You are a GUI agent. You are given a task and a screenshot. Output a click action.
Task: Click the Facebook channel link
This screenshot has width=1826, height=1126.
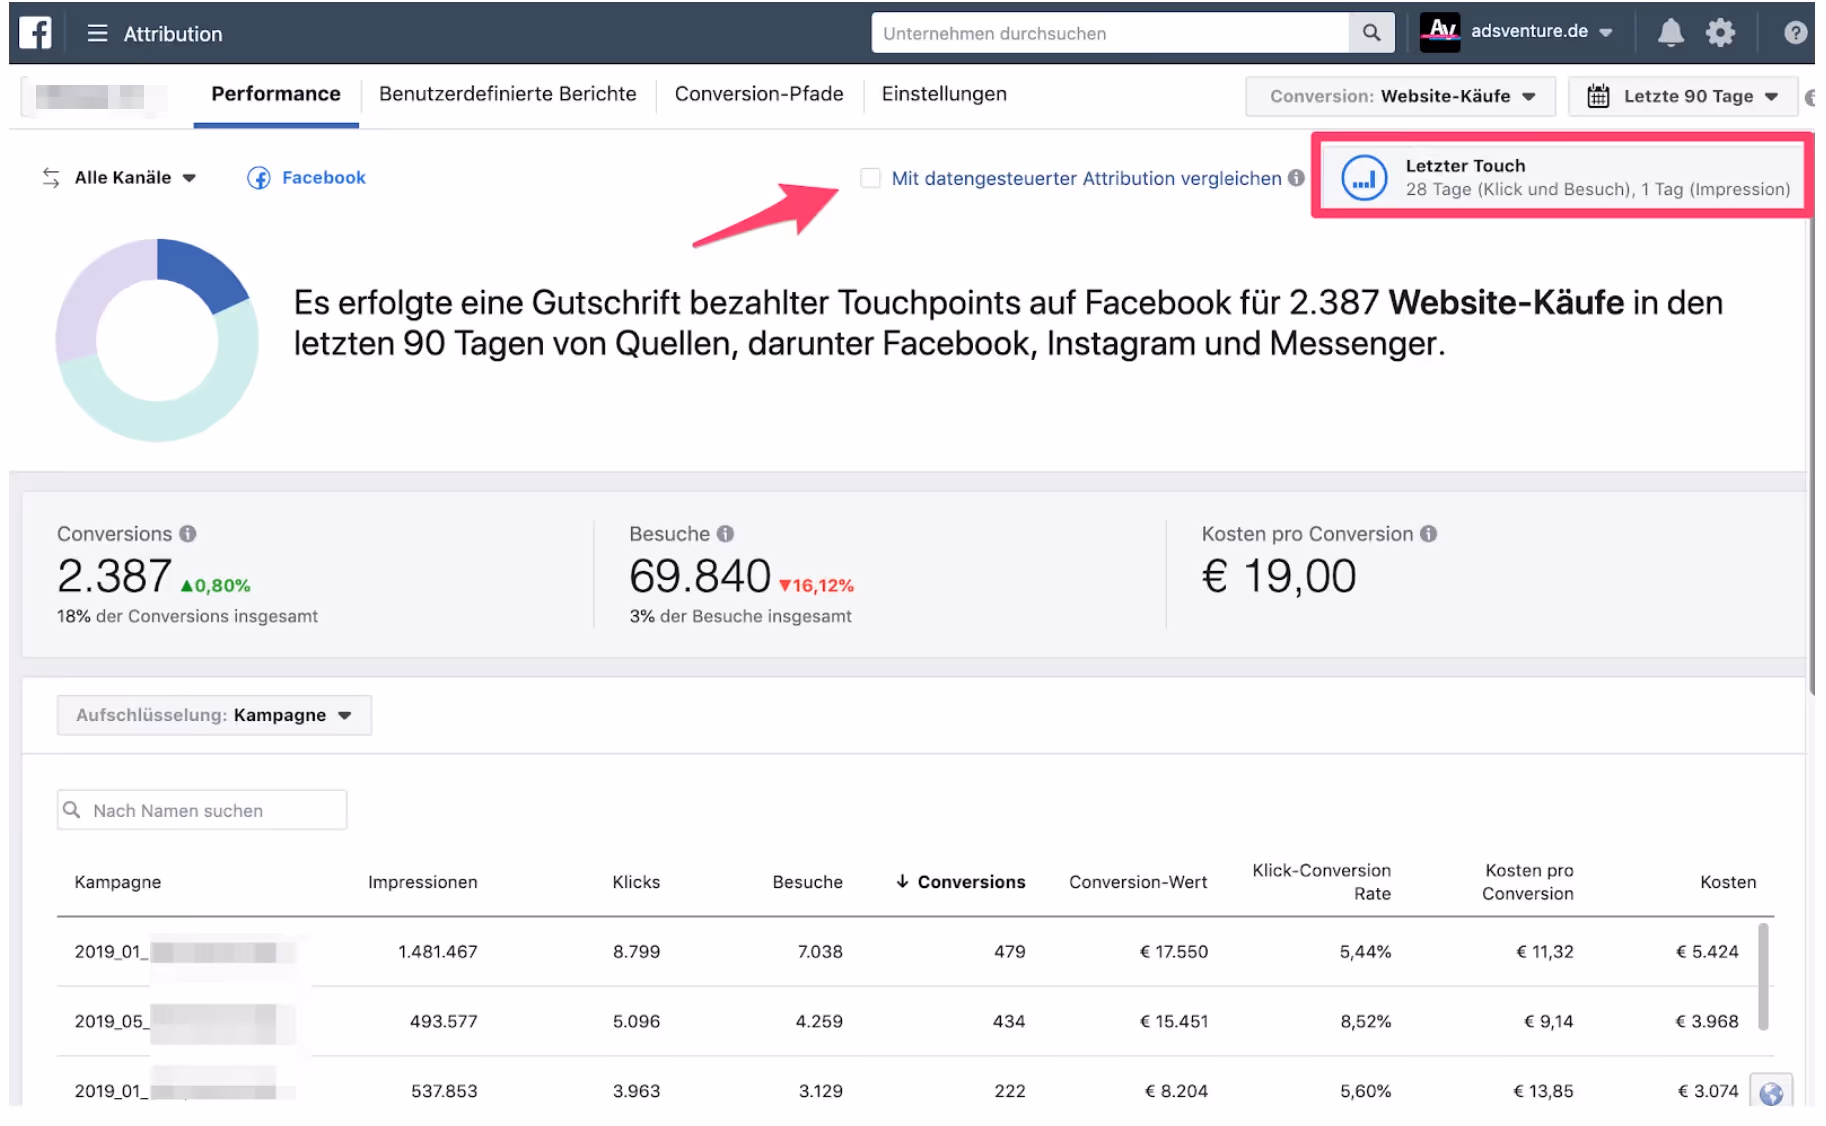click(324, 178)
